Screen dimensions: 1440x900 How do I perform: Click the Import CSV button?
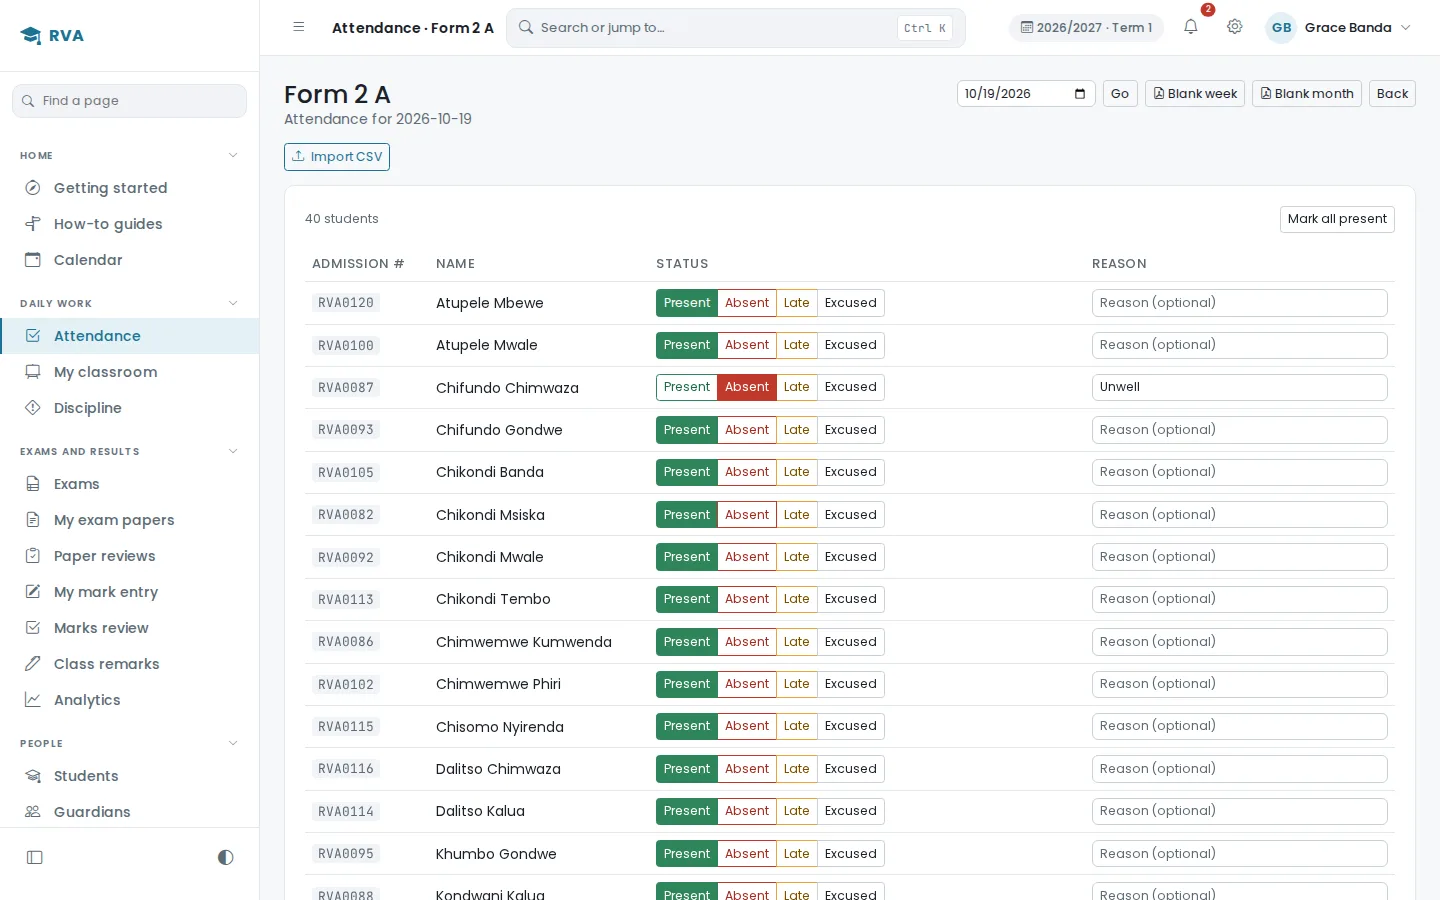337,157
